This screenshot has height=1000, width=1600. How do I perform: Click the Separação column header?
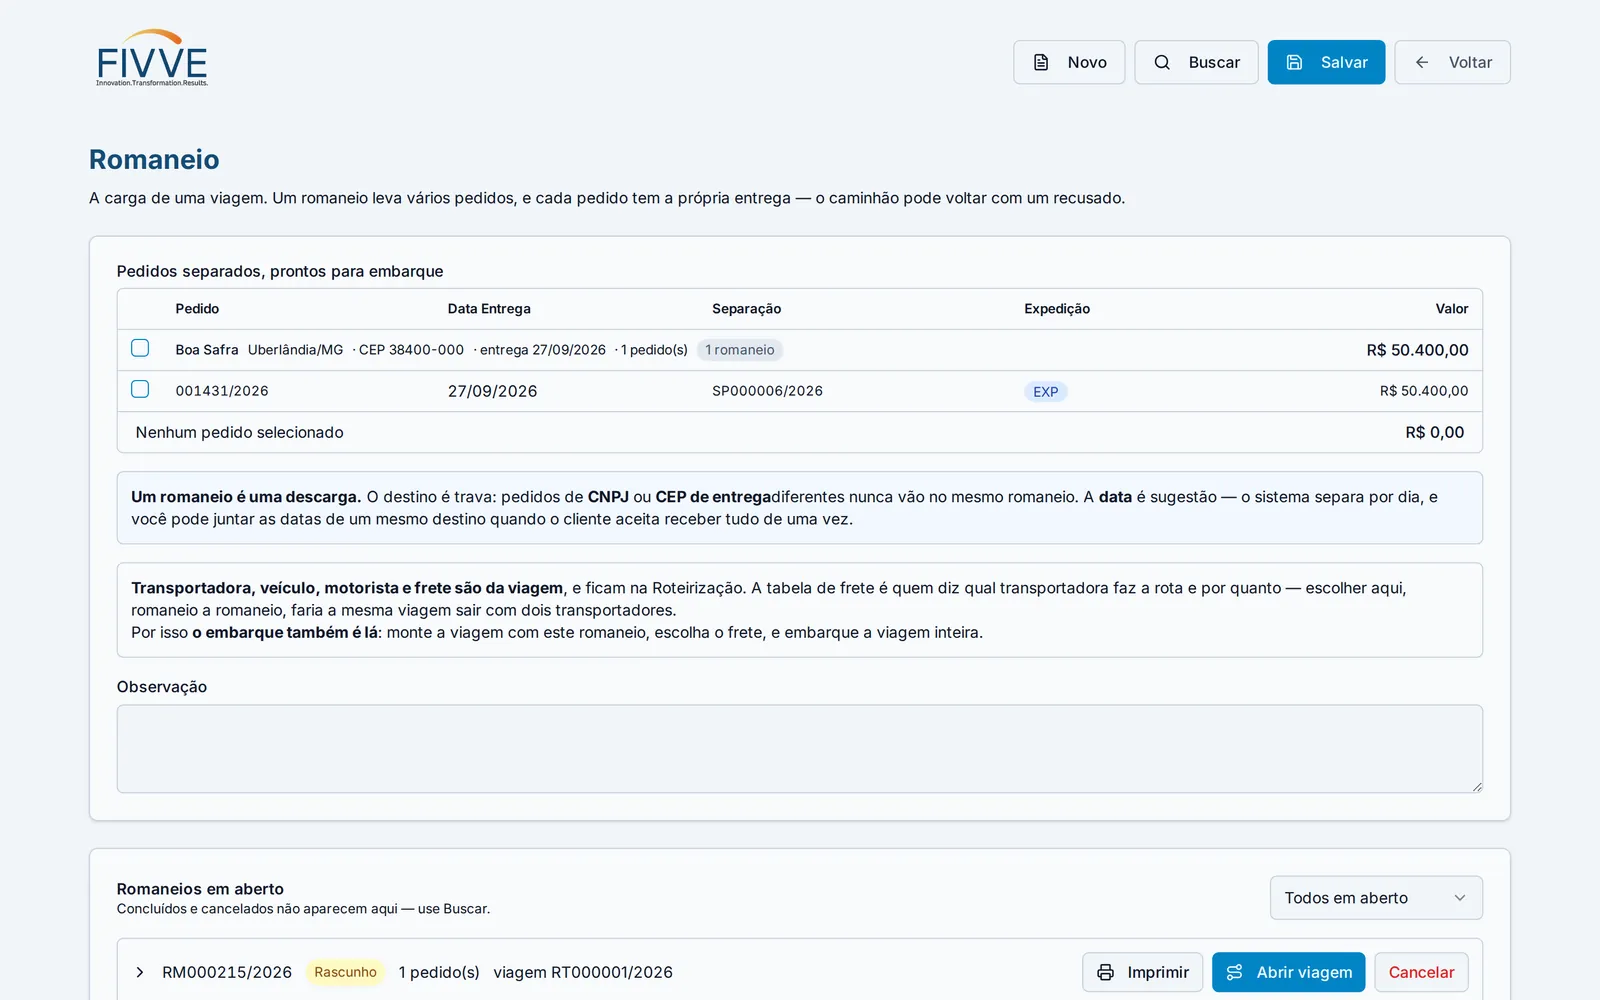pos(746,309)
